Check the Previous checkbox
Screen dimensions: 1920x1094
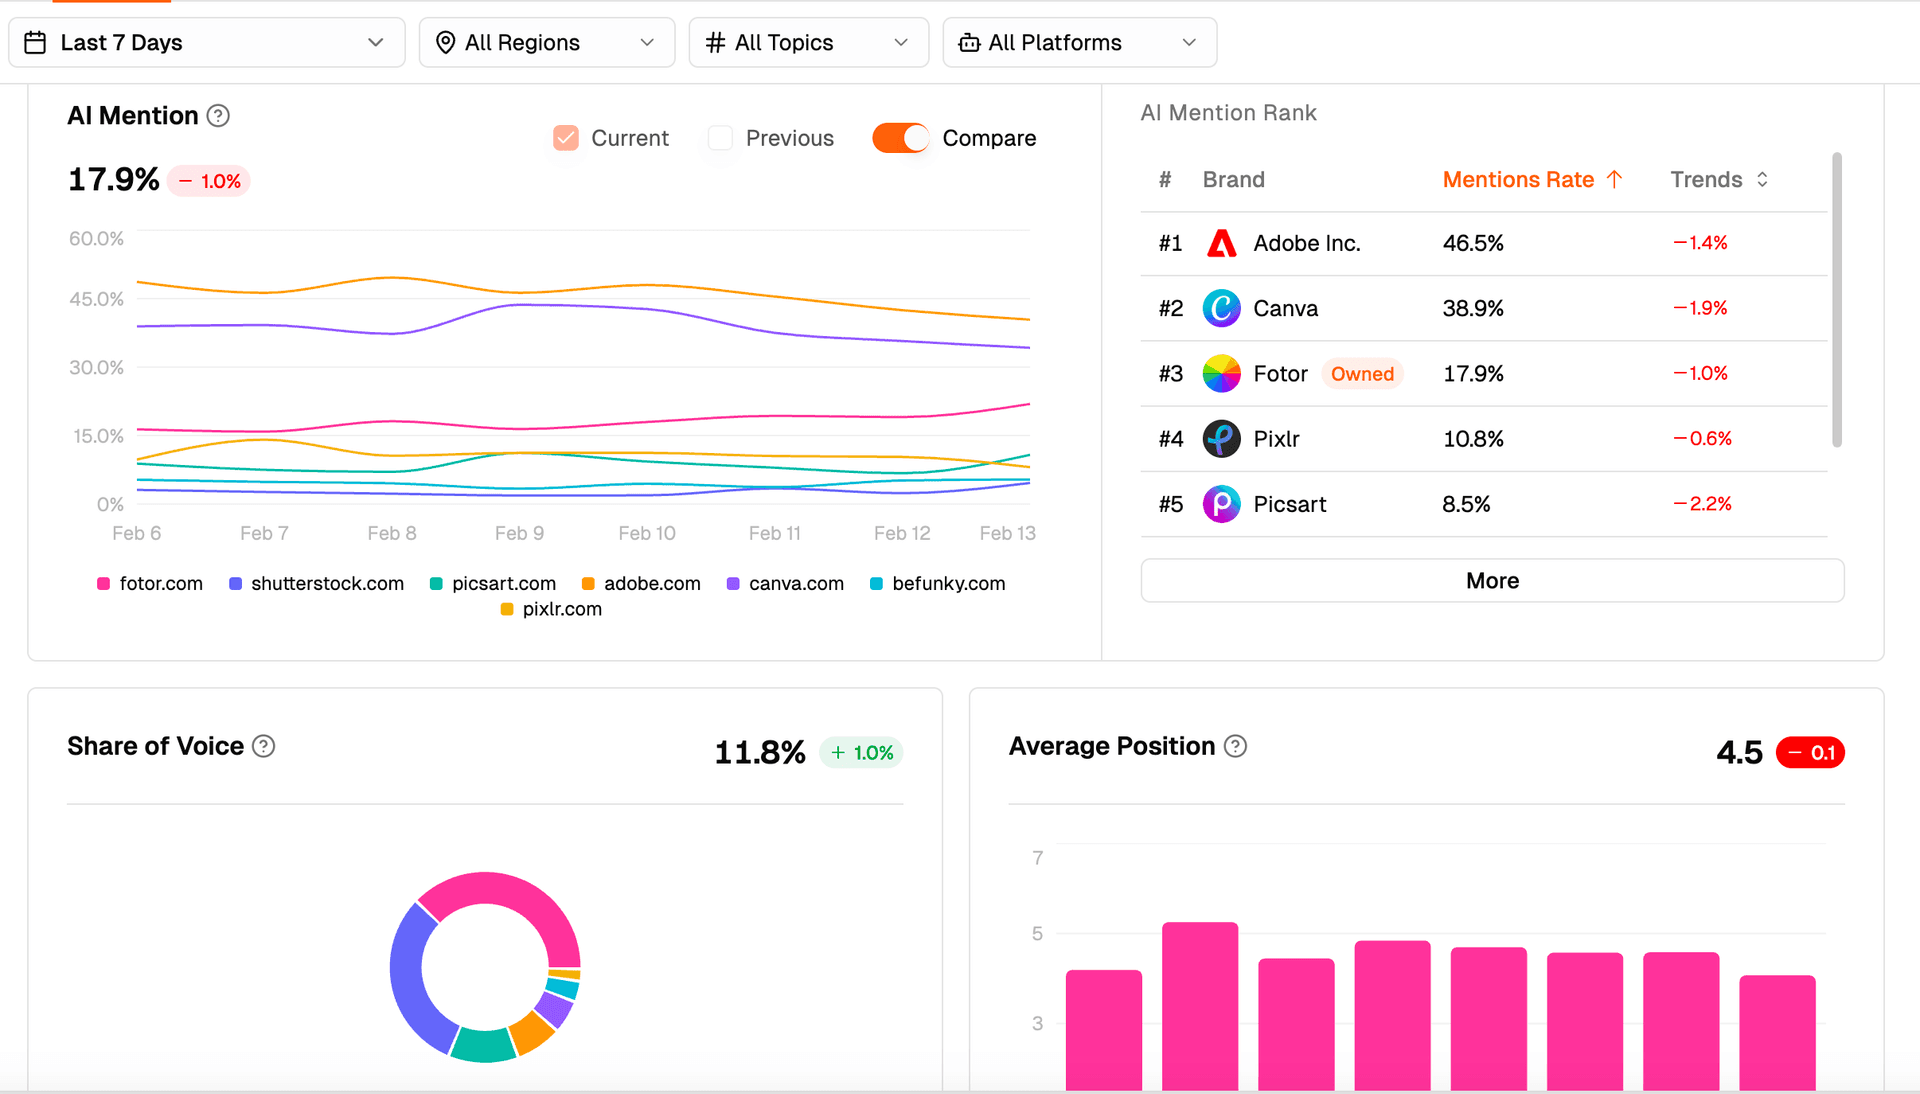click(720, 138)
